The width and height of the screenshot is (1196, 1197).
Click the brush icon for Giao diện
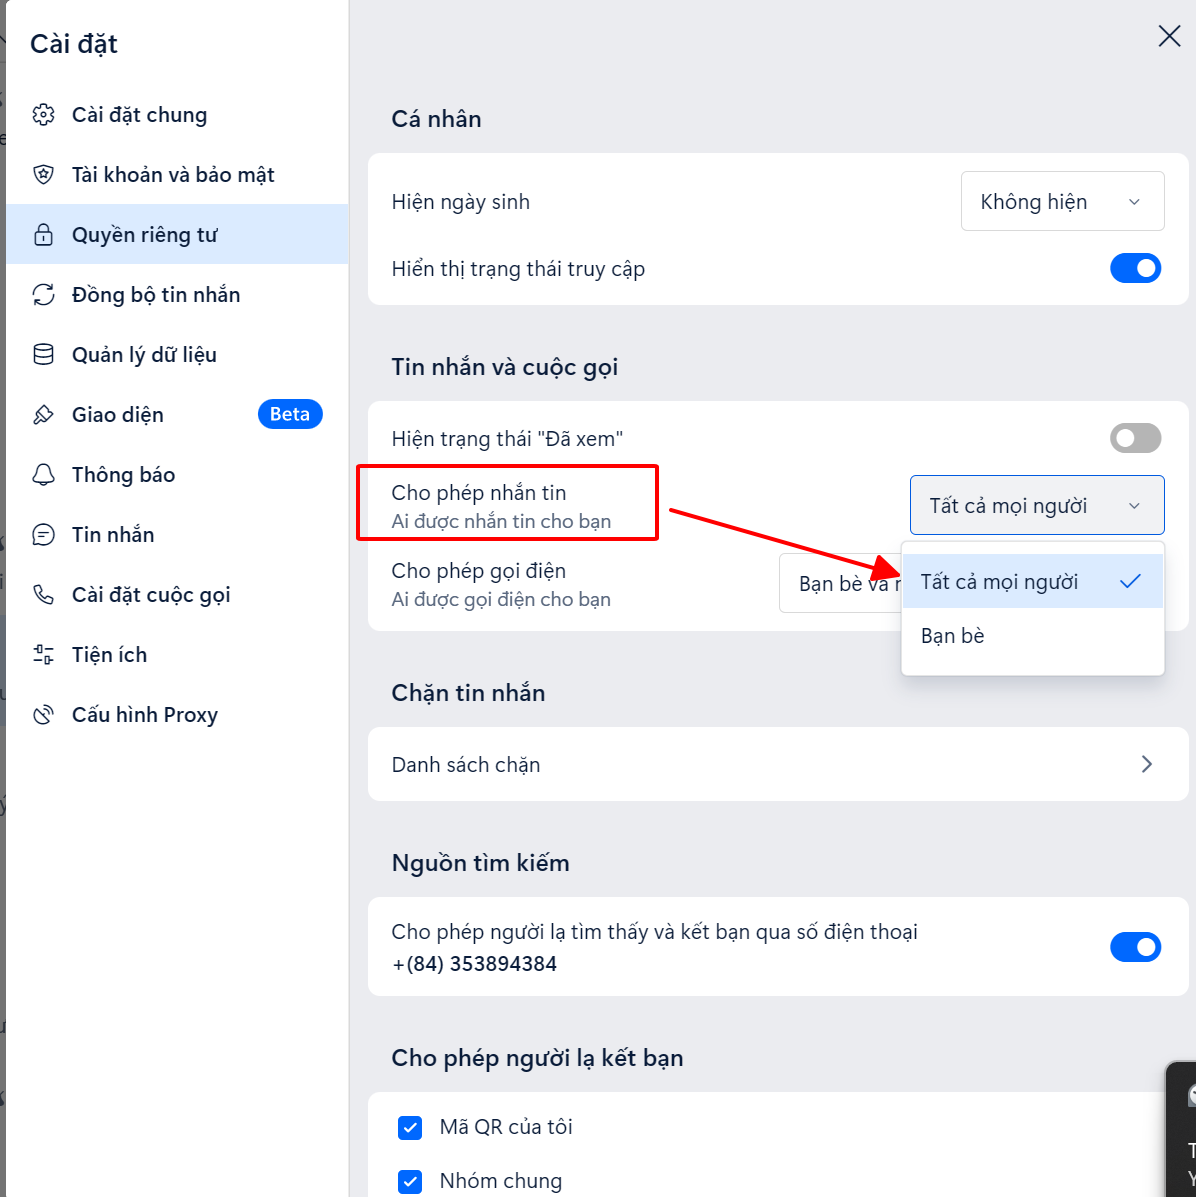(x=44, y=415)
